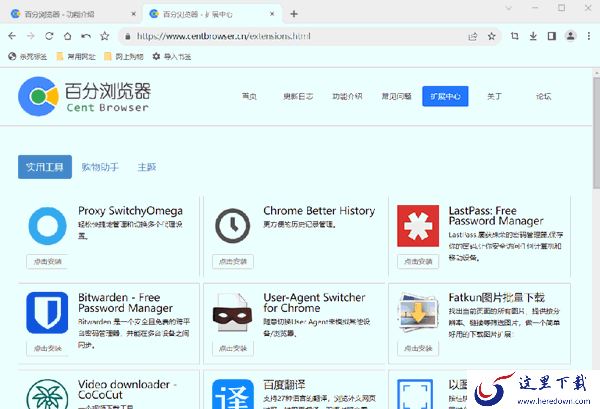Click the Proxy SwitchyOmega title

pos(130,211)
